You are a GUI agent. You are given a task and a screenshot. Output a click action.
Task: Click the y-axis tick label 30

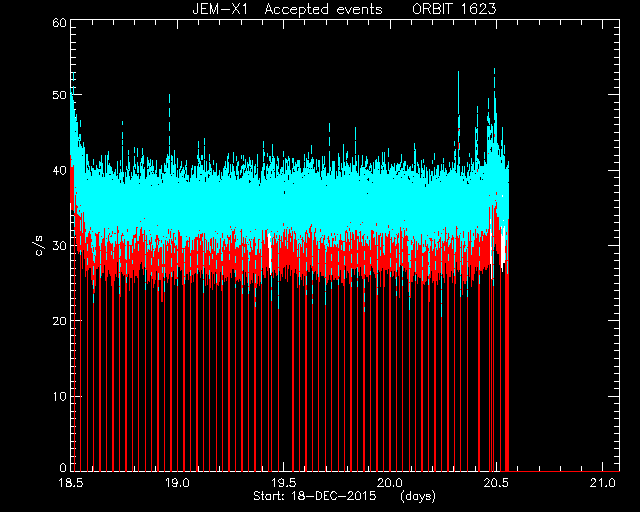[x=59, y=246]
